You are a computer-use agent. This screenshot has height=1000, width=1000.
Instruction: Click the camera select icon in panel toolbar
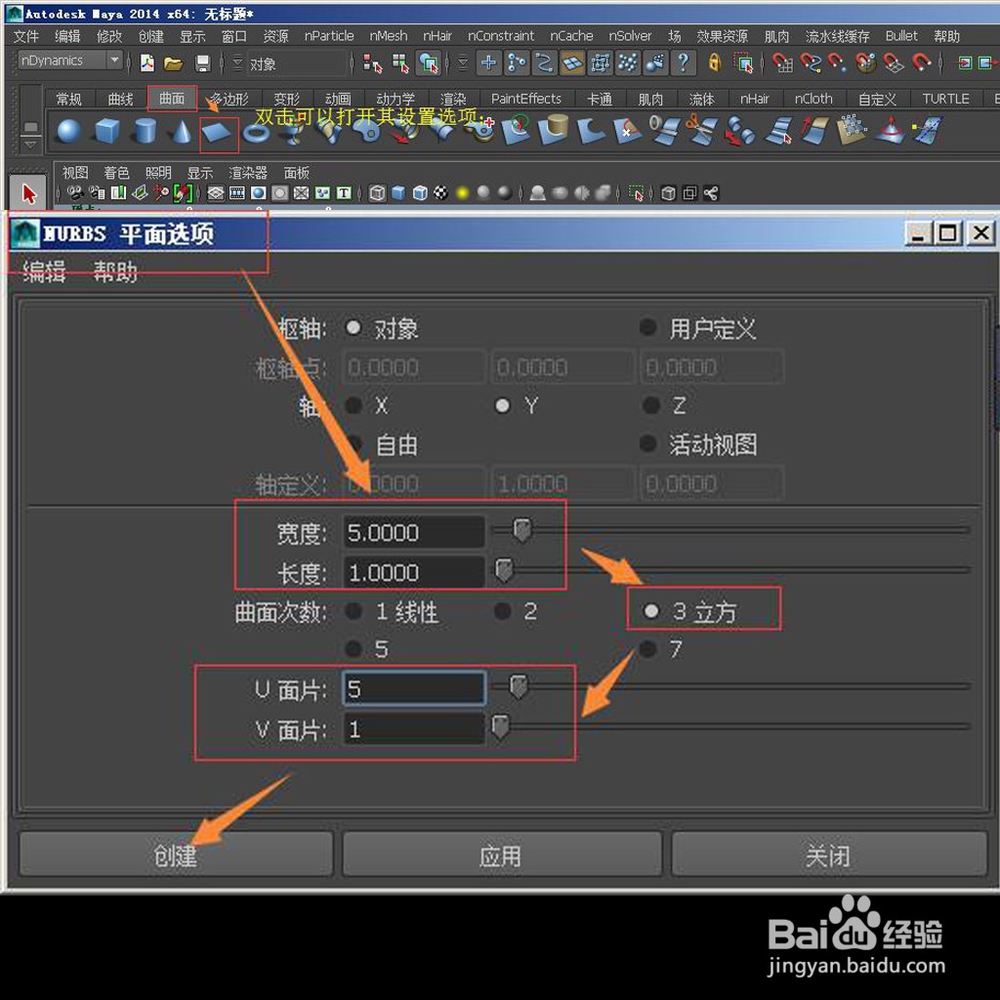75,193
